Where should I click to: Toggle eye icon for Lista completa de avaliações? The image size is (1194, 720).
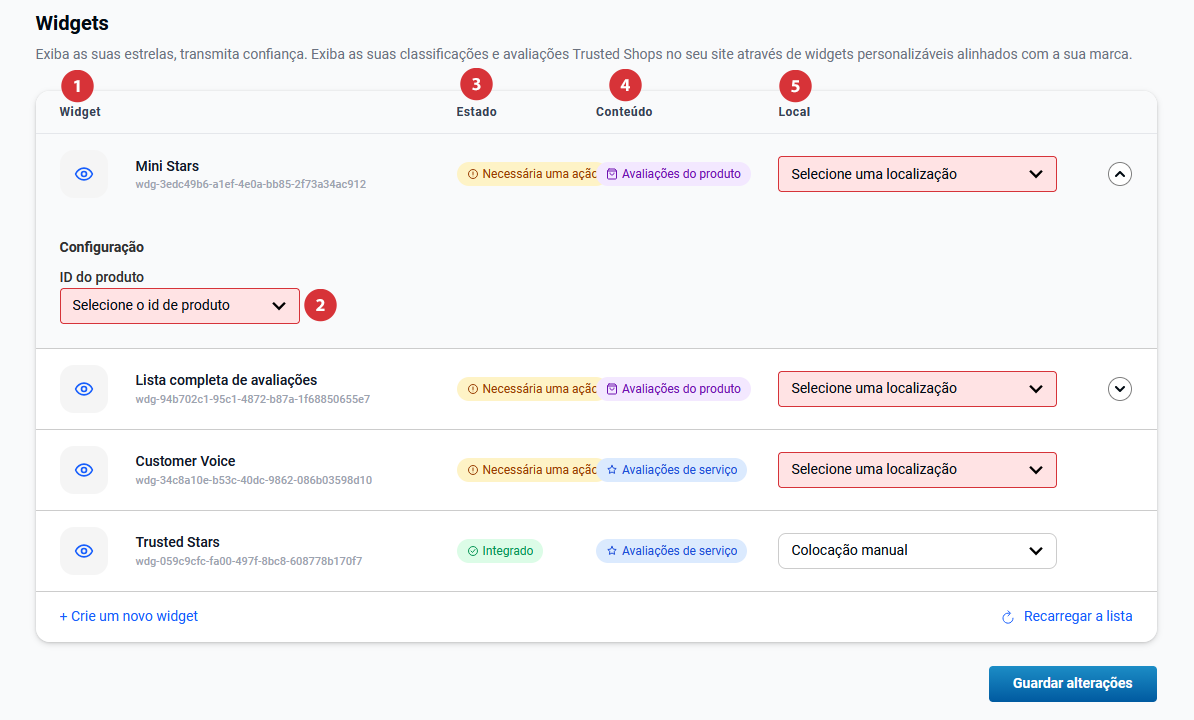(x=84, y=389)
